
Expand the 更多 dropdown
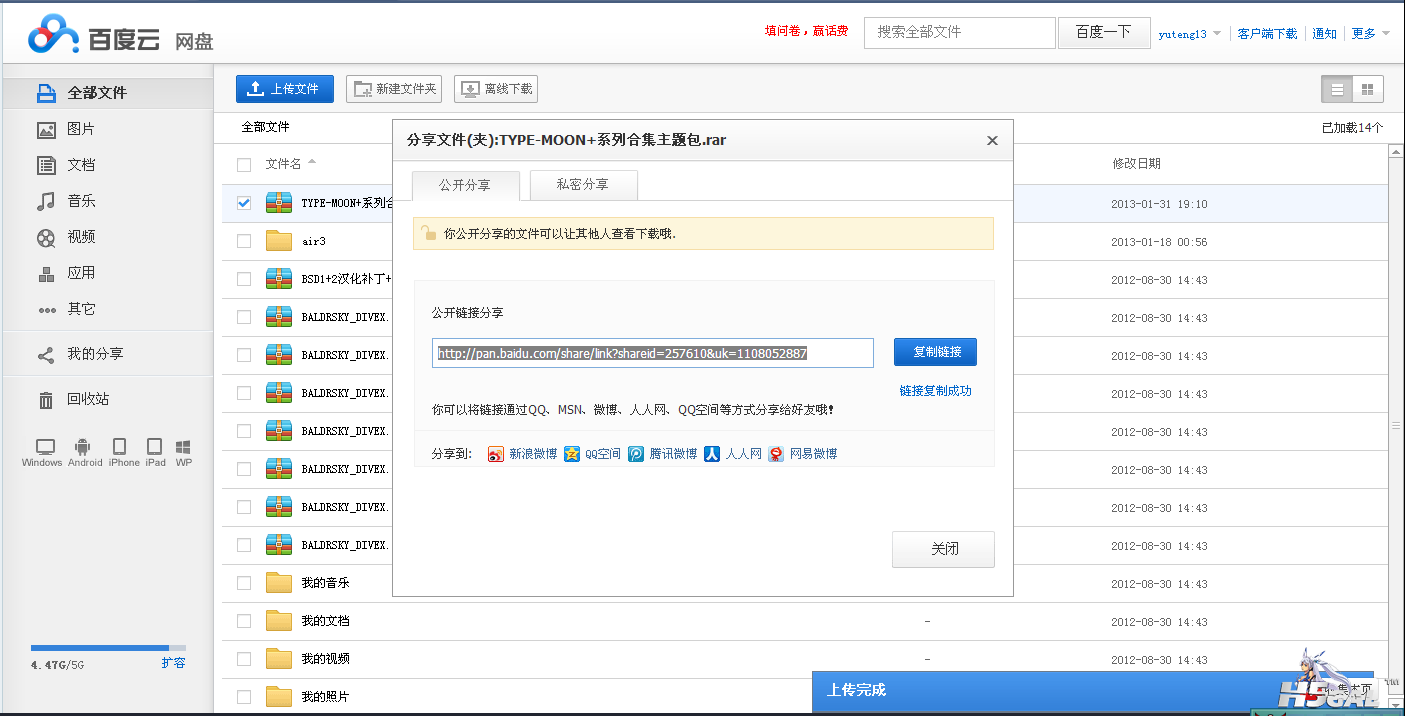tap(1370, 34)
